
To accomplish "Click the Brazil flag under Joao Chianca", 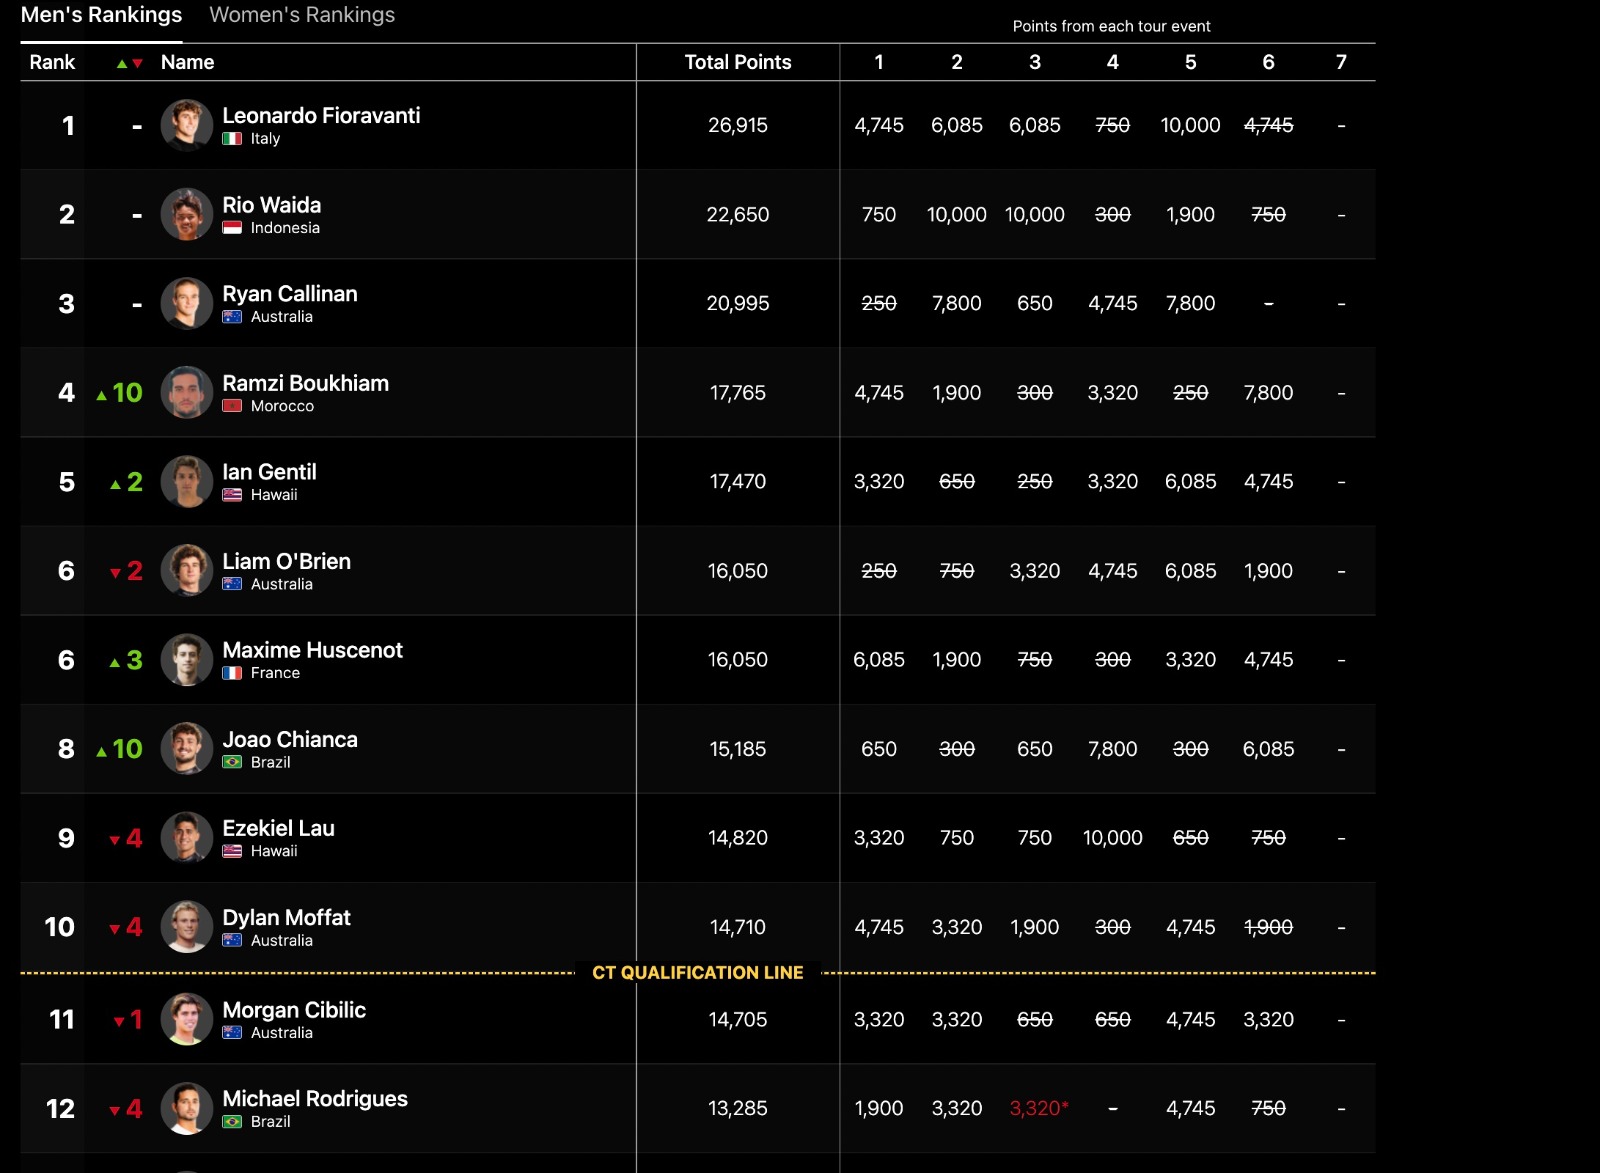I will 232,762.
